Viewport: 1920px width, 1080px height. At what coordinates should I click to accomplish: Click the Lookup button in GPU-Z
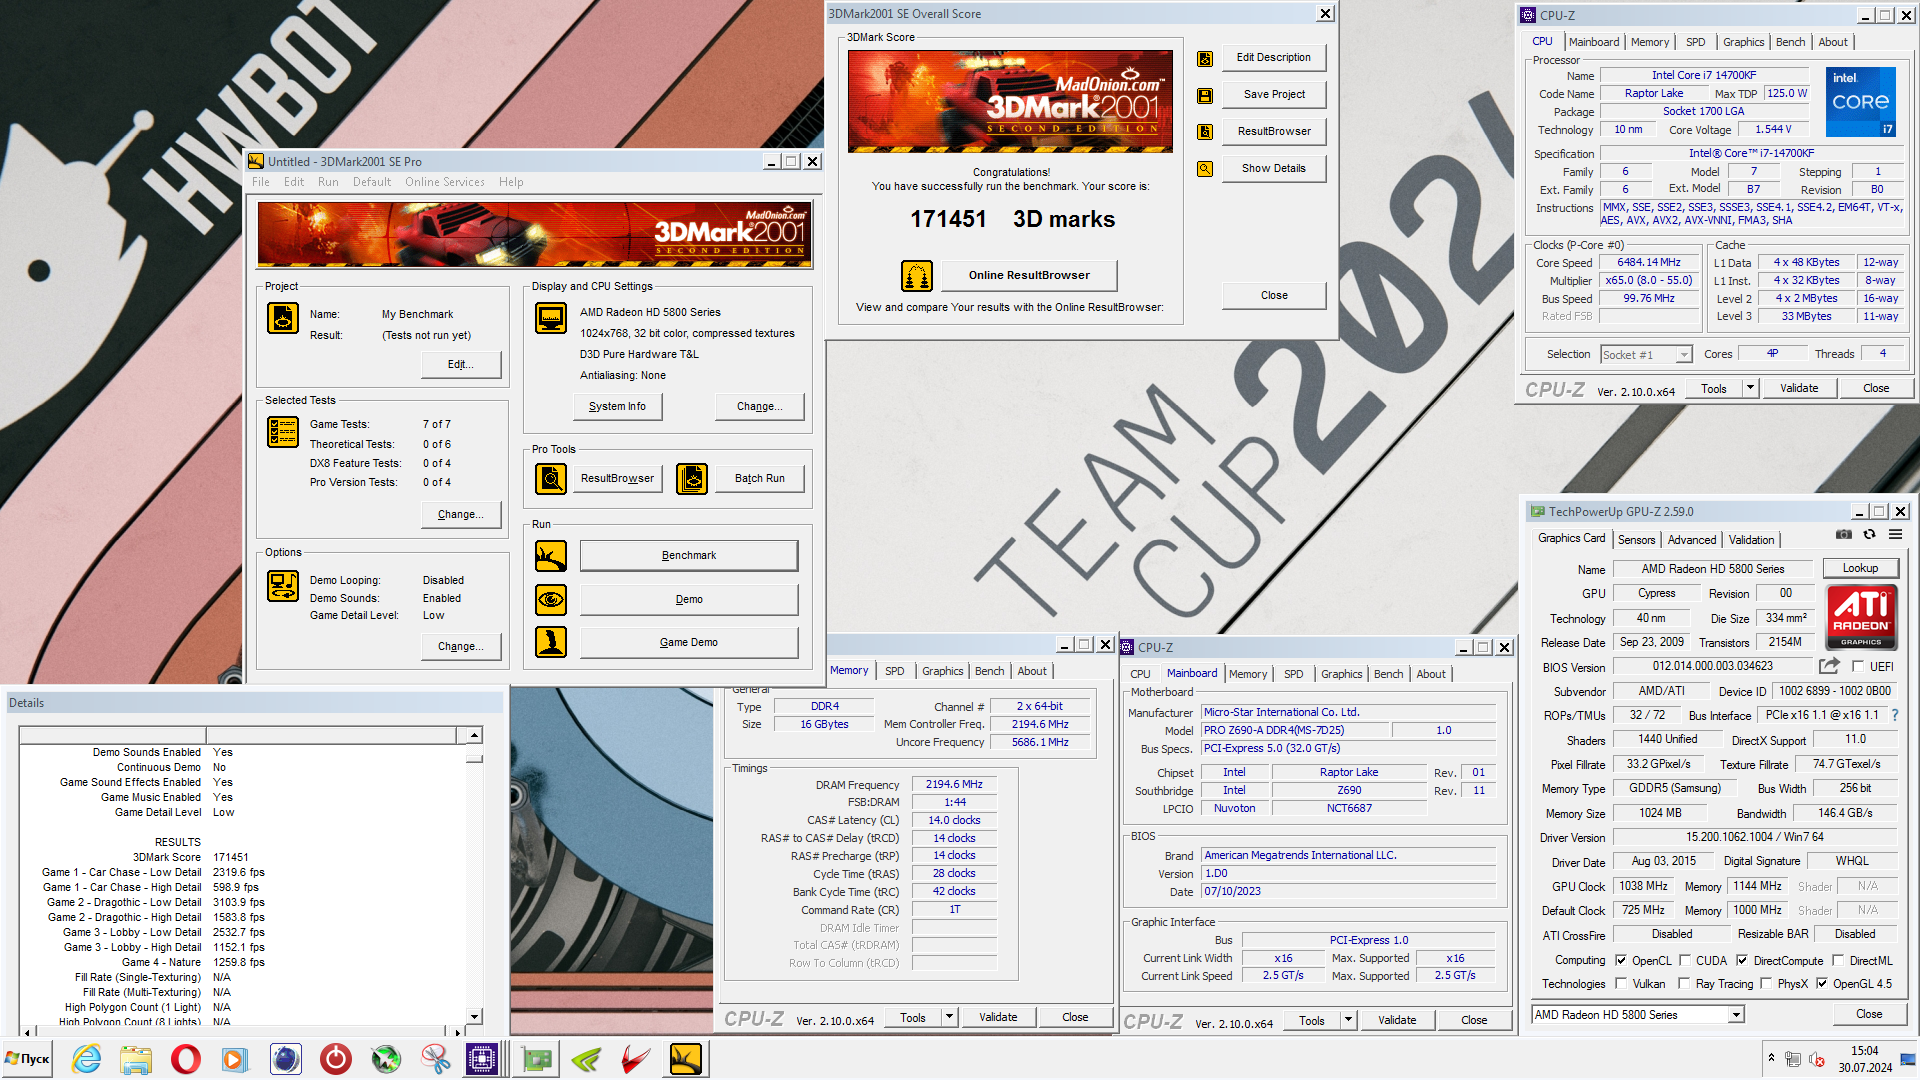1860,568
